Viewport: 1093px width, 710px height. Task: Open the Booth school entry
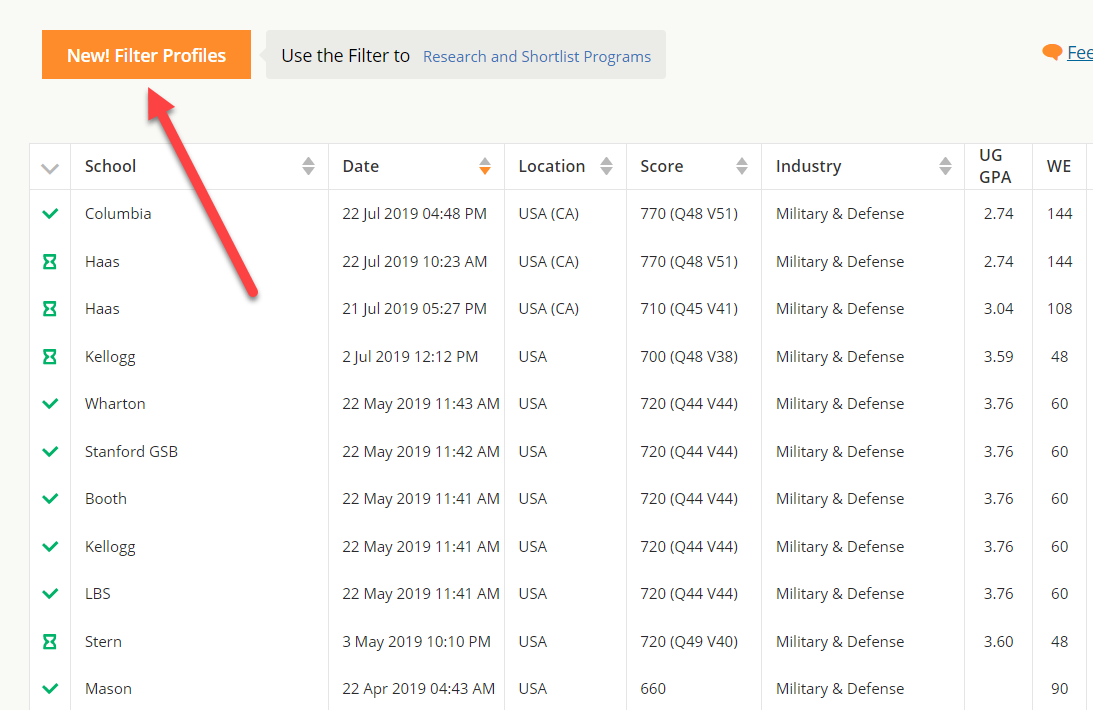[106, 499]
